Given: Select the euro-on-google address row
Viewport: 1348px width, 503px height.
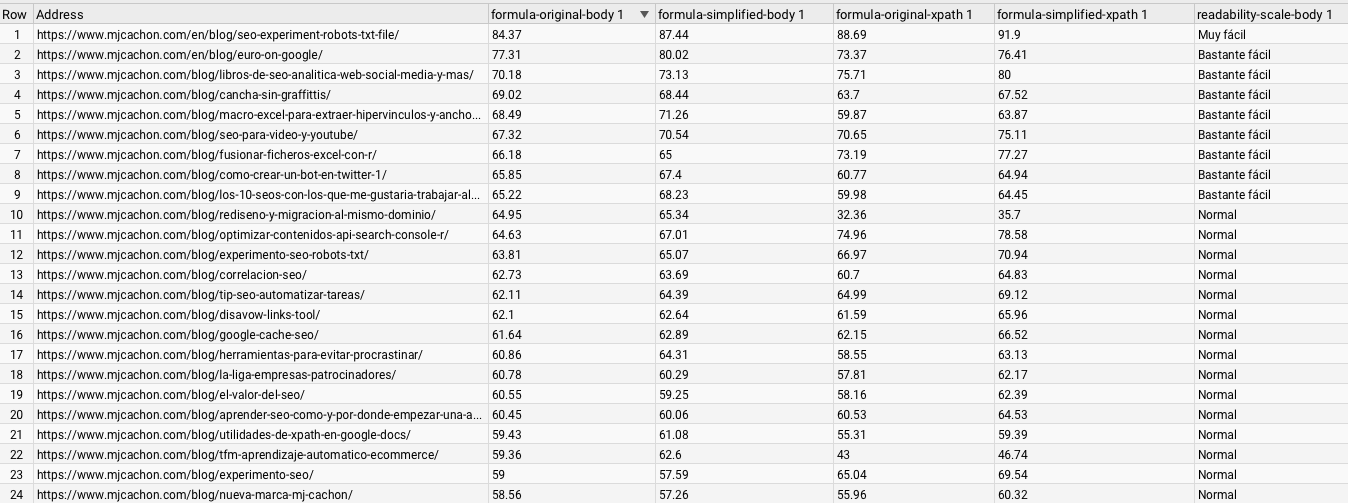Looking at the screenshot, I should click(x=180, y=55).
